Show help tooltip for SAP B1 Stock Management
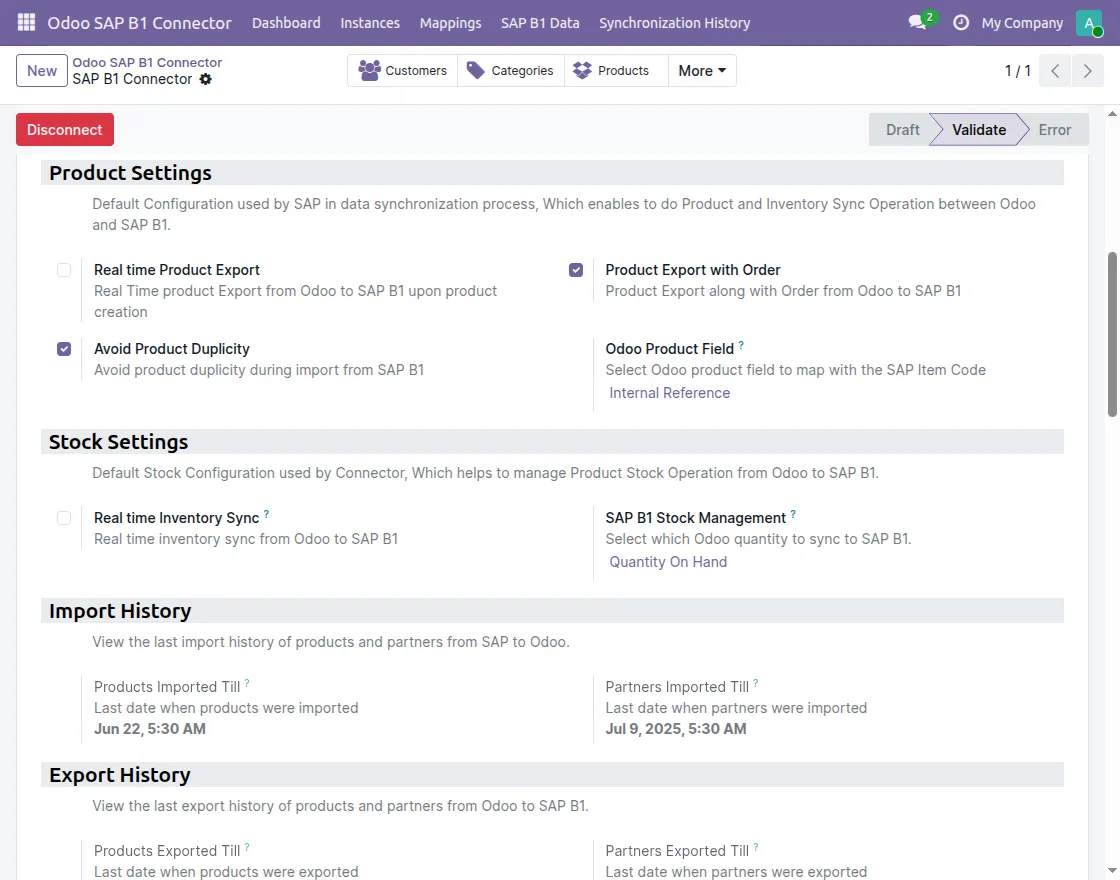This screenshot has width=1120, height=880. pyautogui.click(x=793, y=514)
